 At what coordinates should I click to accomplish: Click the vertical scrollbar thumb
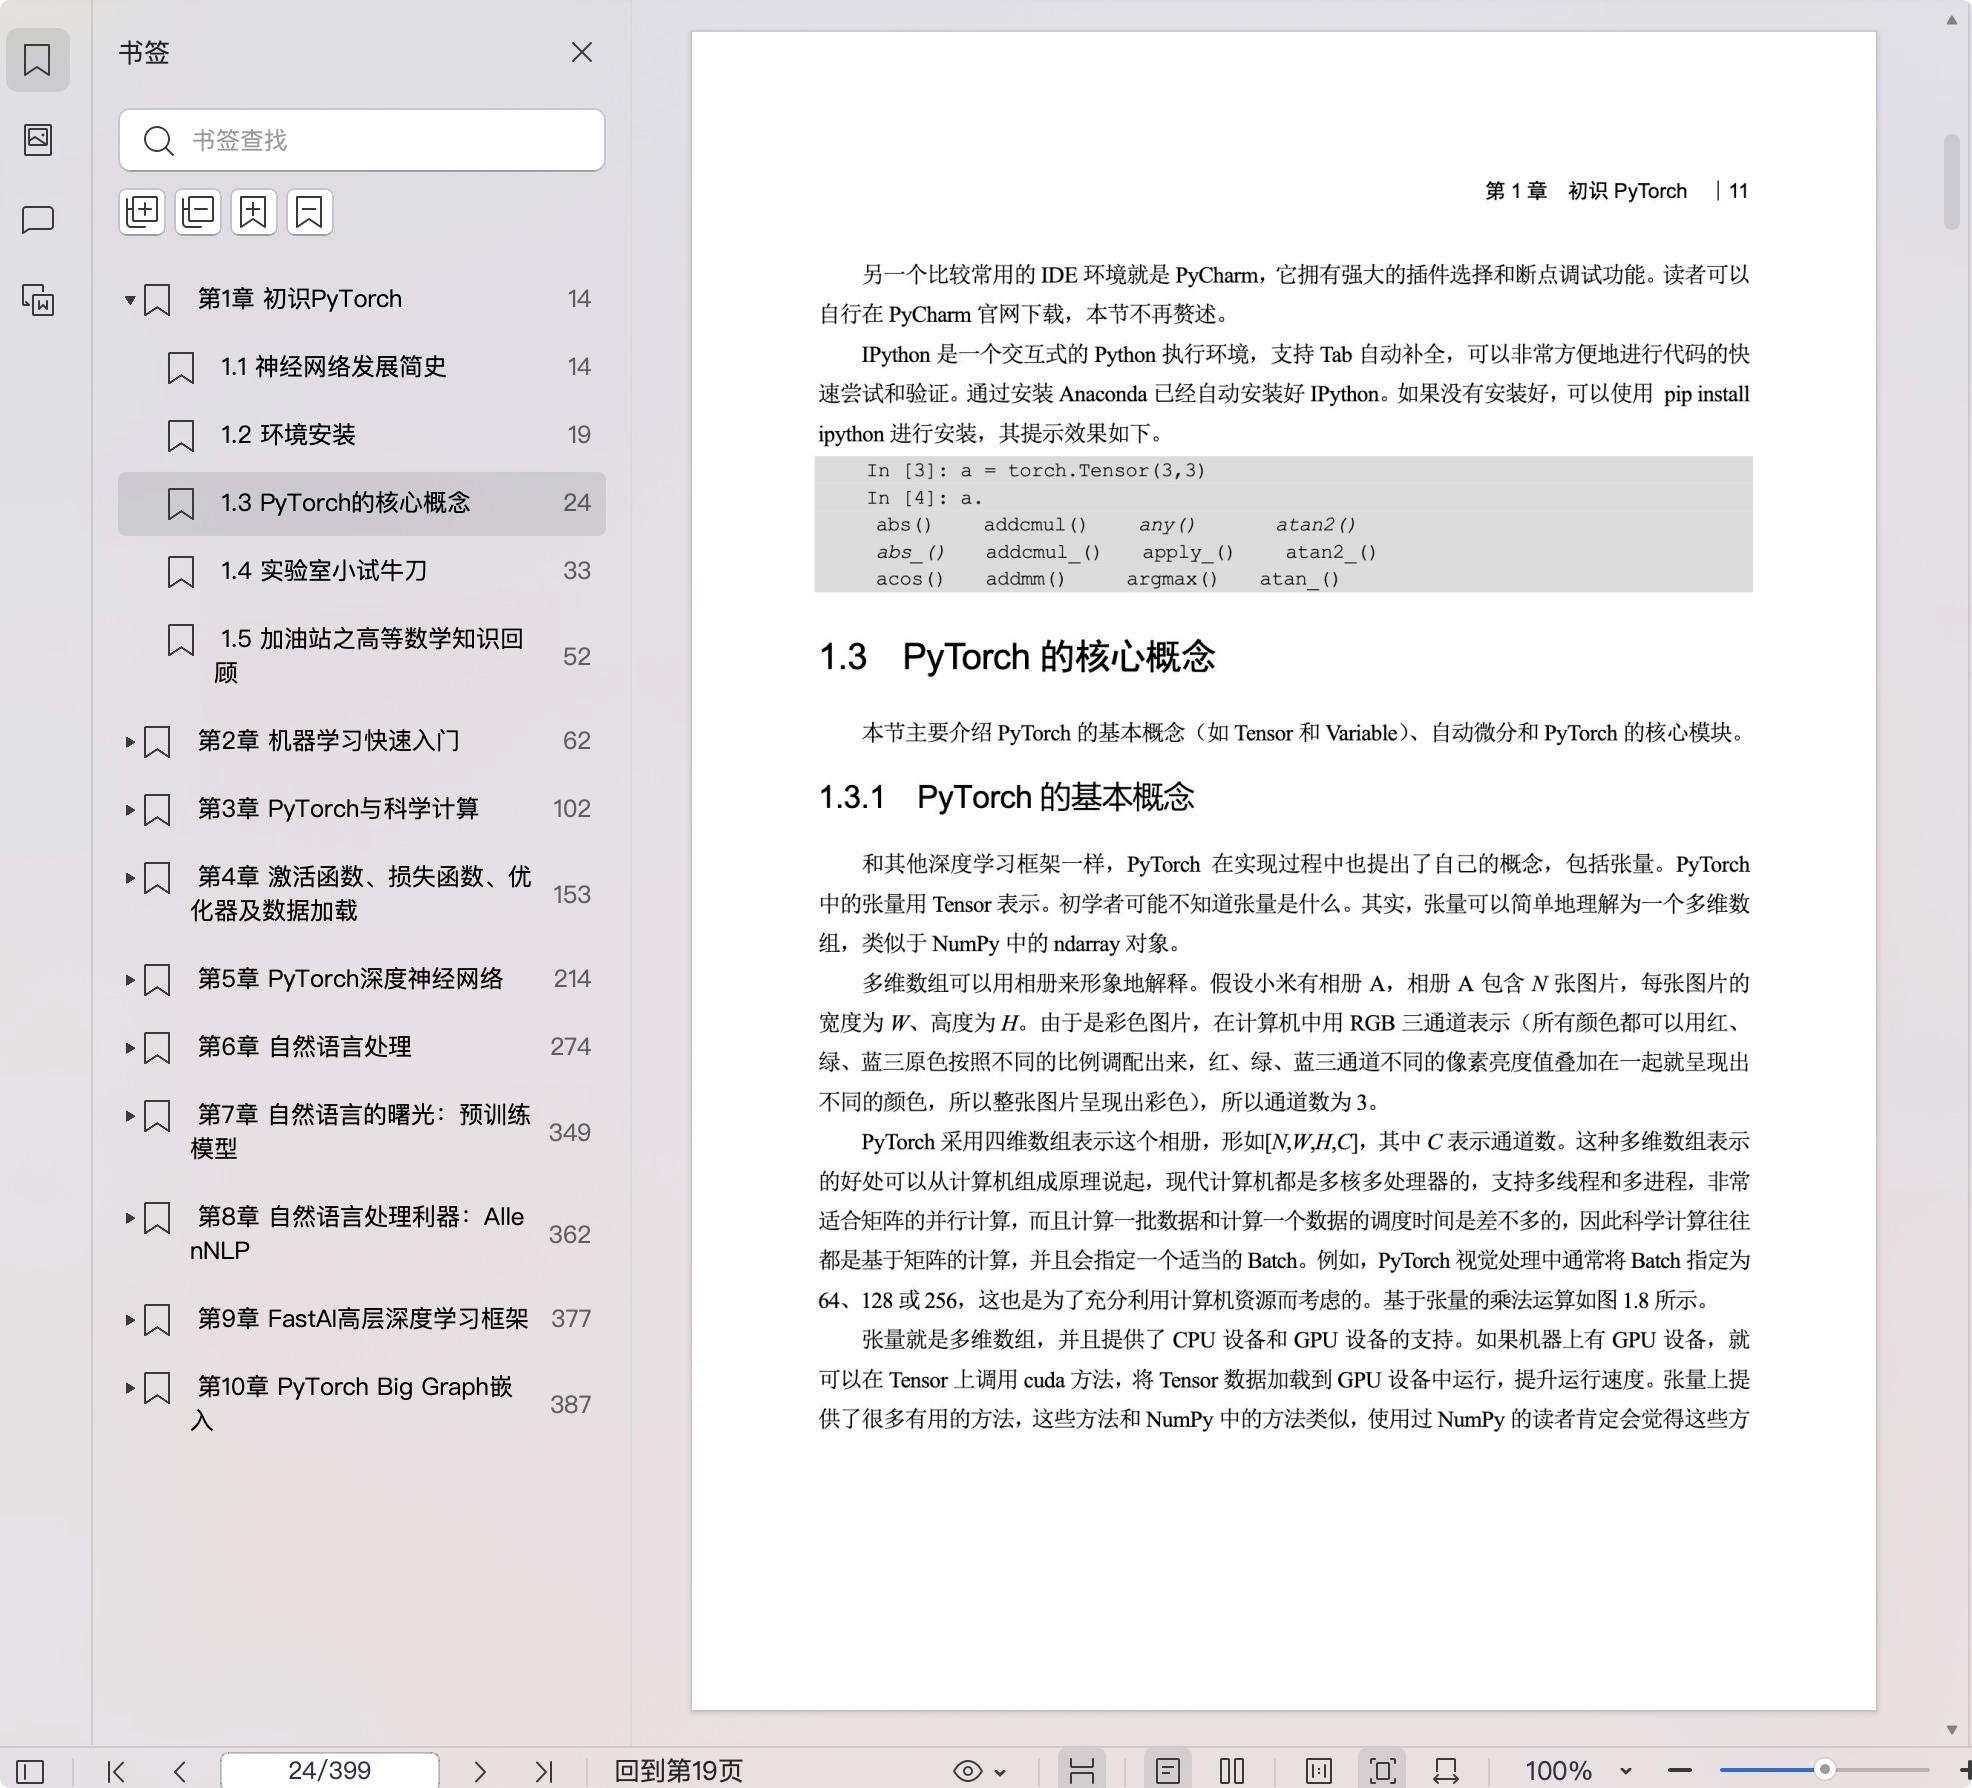1952,182
